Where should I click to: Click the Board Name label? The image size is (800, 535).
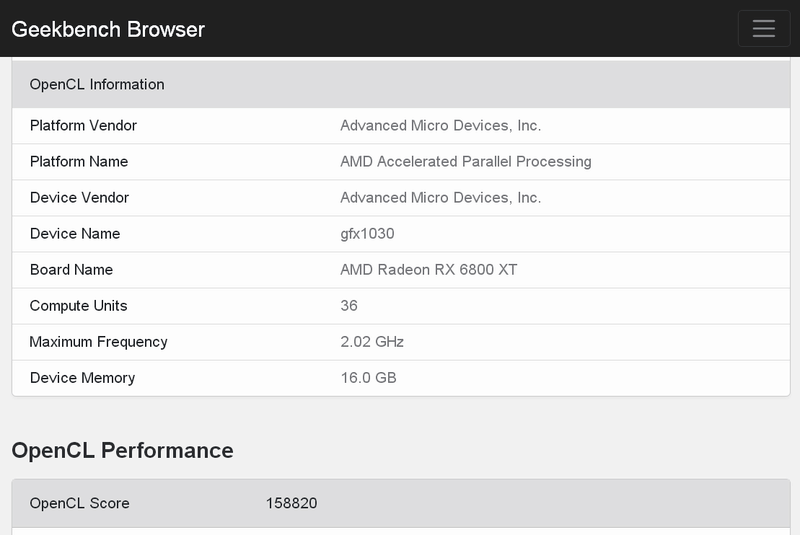click(71, 270)
